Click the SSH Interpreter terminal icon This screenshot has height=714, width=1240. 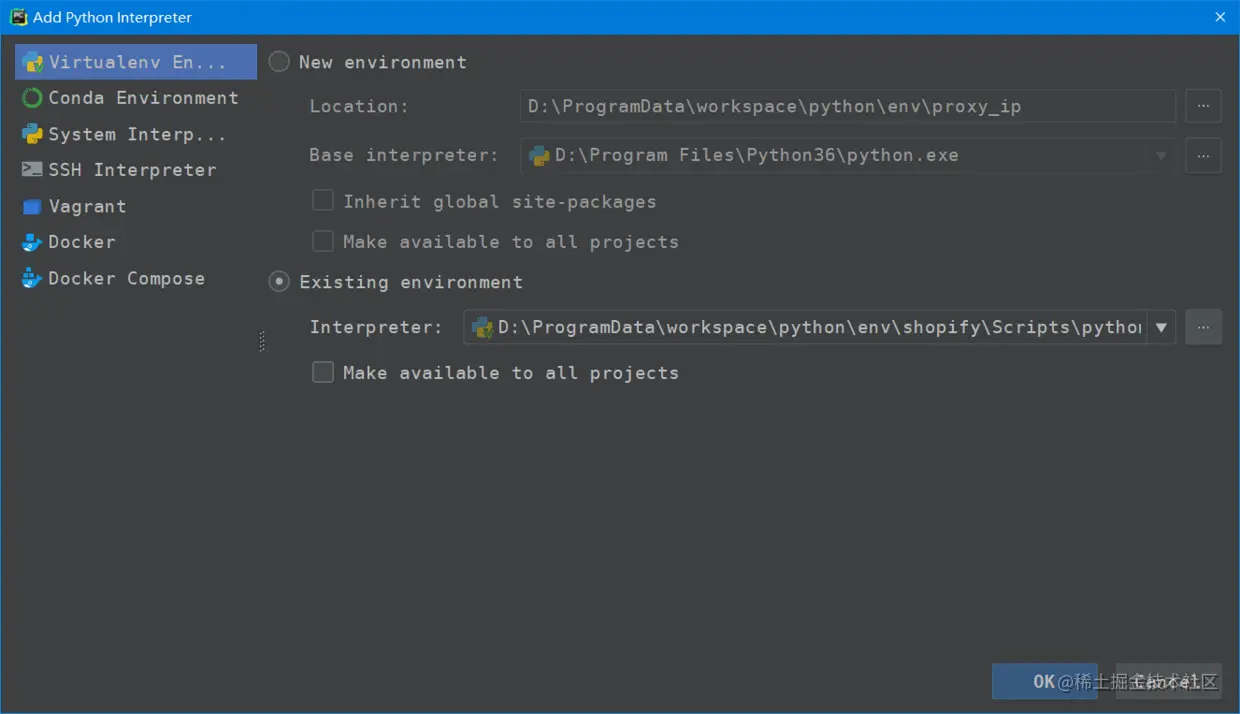point(32,170)
